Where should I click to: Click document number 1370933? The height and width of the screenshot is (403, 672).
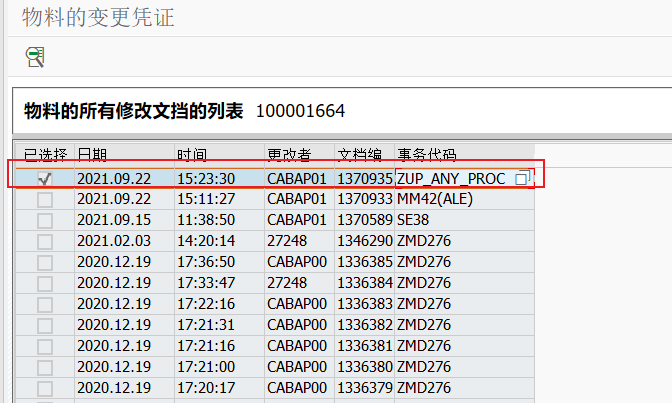[x=365, y=199]
